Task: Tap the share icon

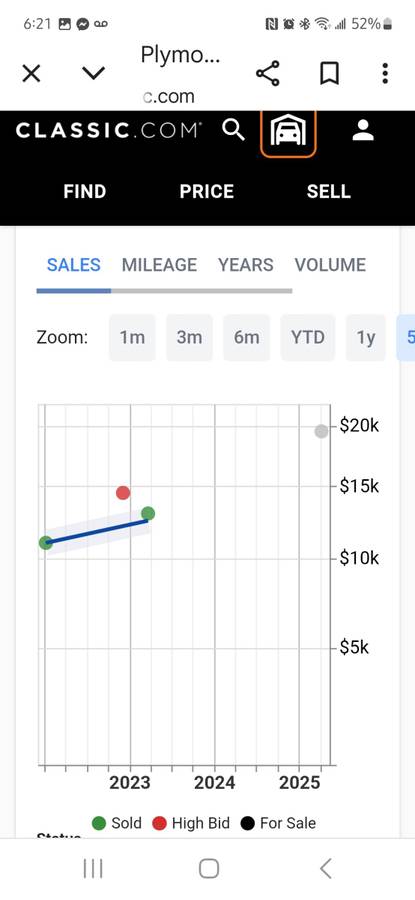Action: click(x=267, y=73)
